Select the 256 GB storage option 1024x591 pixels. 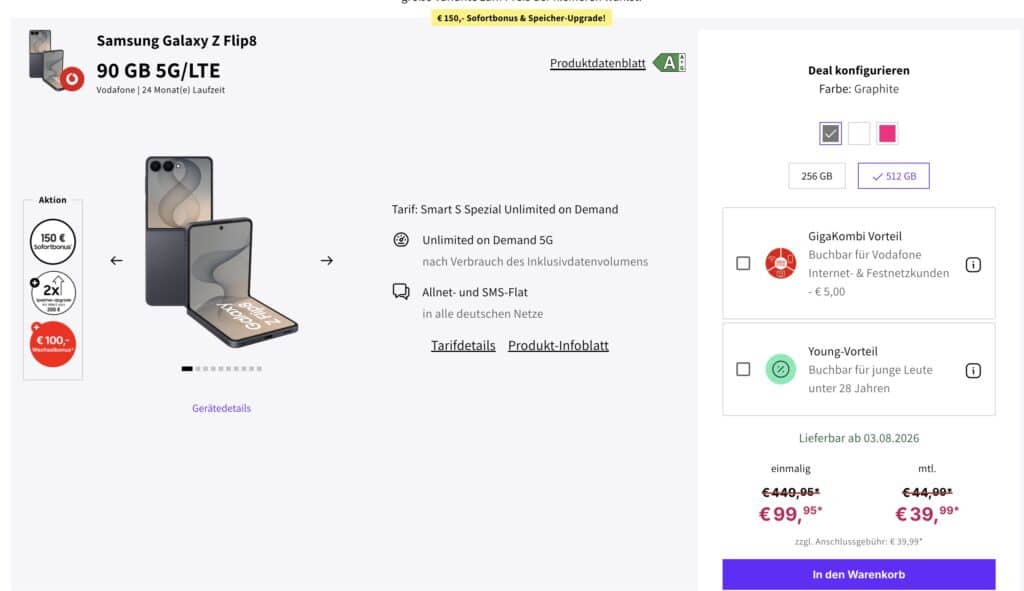point(817,176)
